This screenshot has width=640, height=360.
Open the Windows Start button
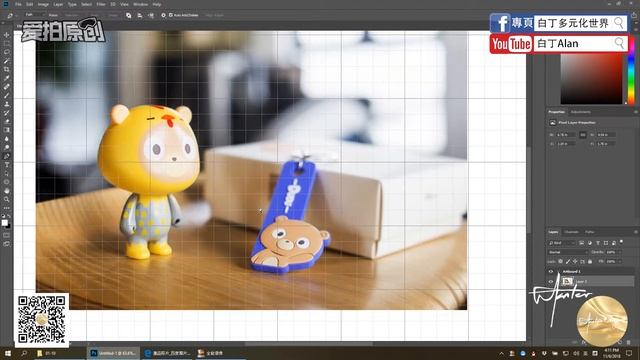click(x=8, y=353)
